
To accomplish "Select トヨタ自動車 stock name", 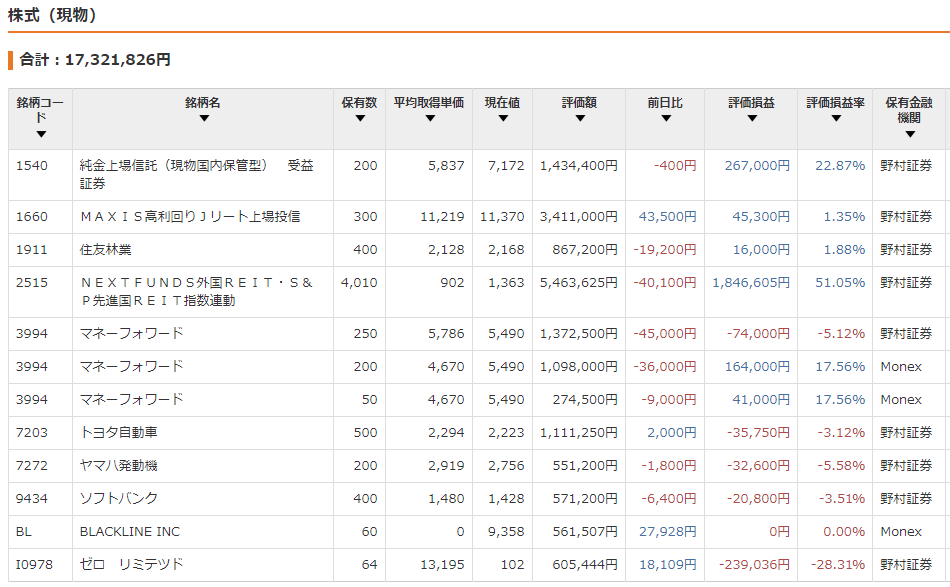I will pos(119,433).
